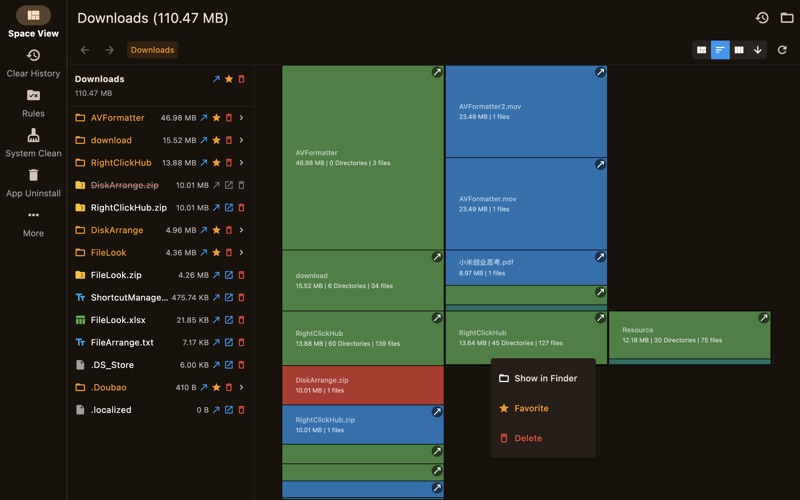Viewport: 800px width, 500px height.
Task: Click the history clock icon at top right
Action: pos(762,18)
